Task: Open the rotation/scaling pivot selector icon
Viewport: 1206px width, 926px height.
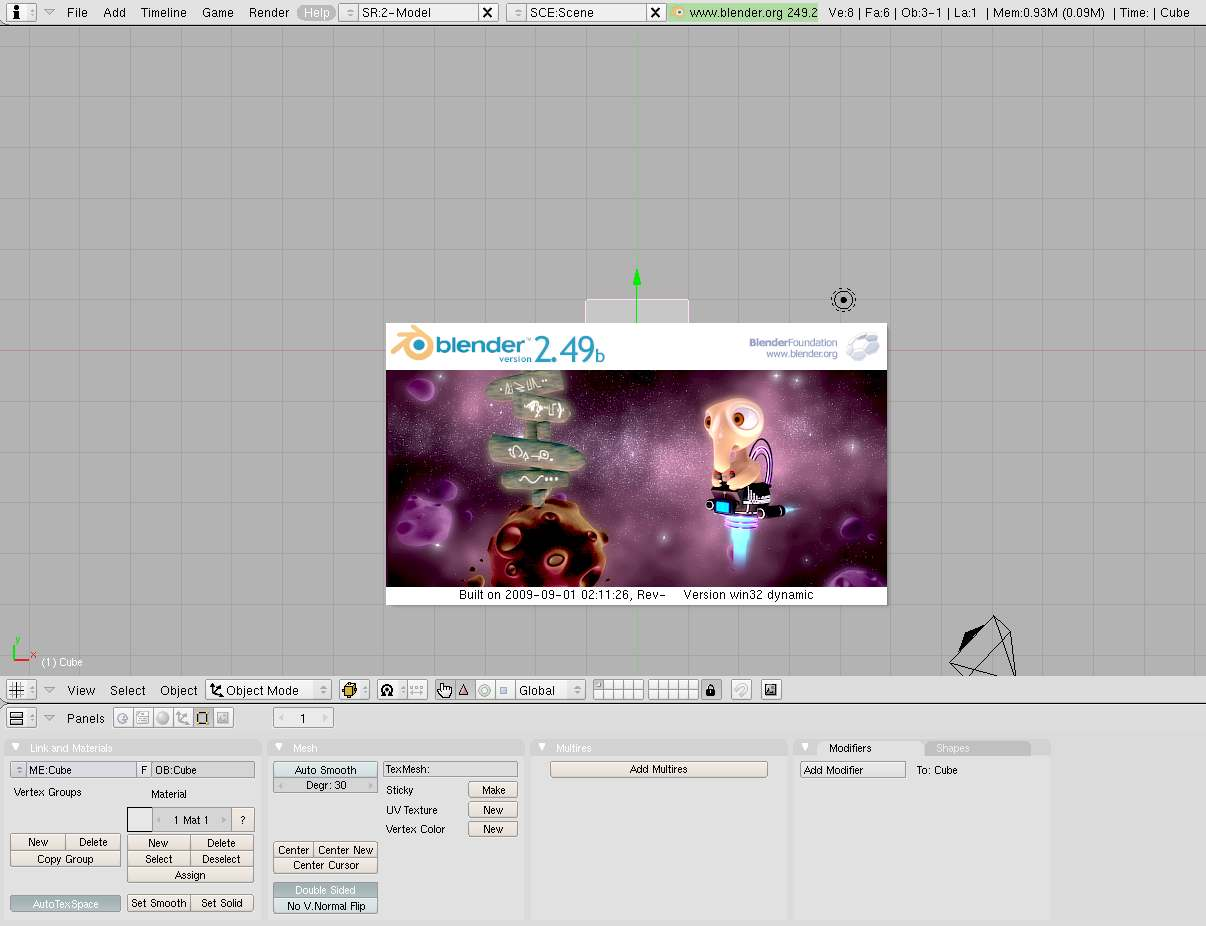Action: click(x=392, y=690)
